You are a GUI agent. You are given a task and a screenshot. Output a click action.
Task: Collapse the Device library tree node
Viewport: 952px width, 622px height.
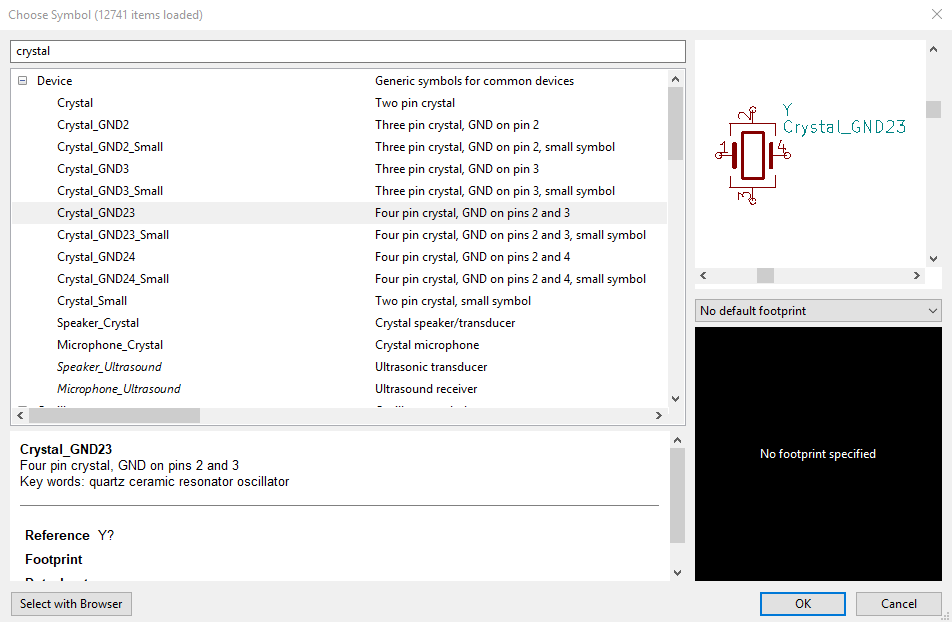click(22, 81)
